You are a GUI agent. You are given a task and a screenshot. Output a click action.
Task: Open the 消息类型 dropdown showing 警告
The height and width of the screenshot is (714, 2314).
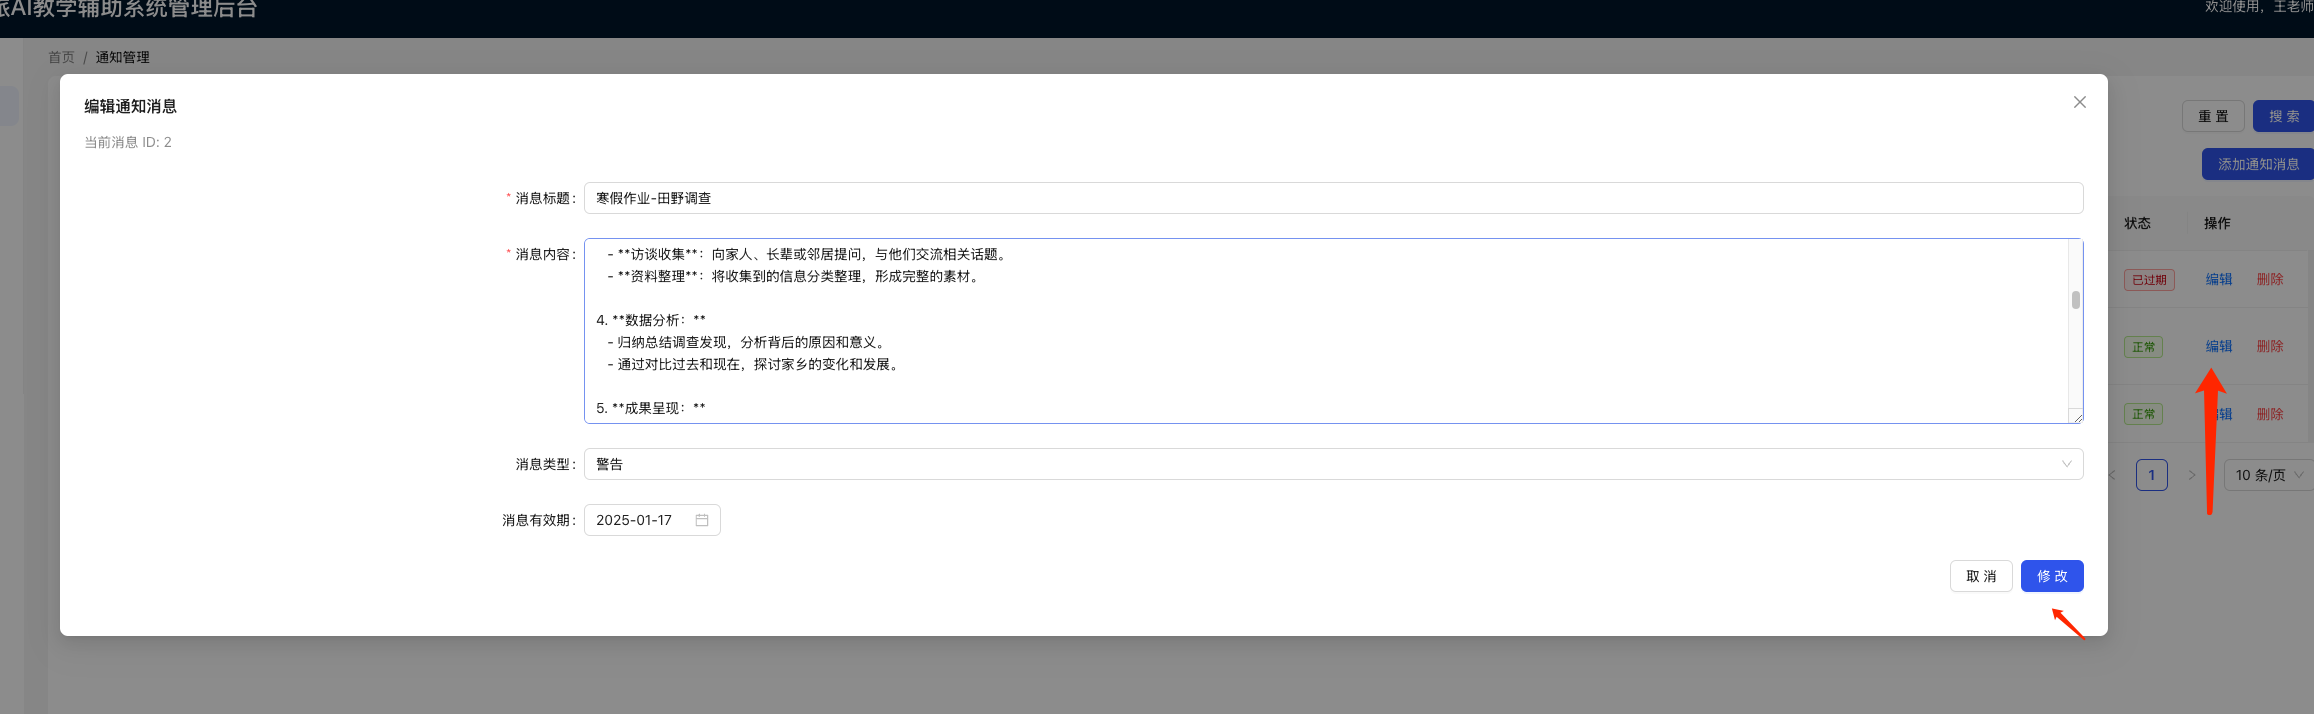1333,464
